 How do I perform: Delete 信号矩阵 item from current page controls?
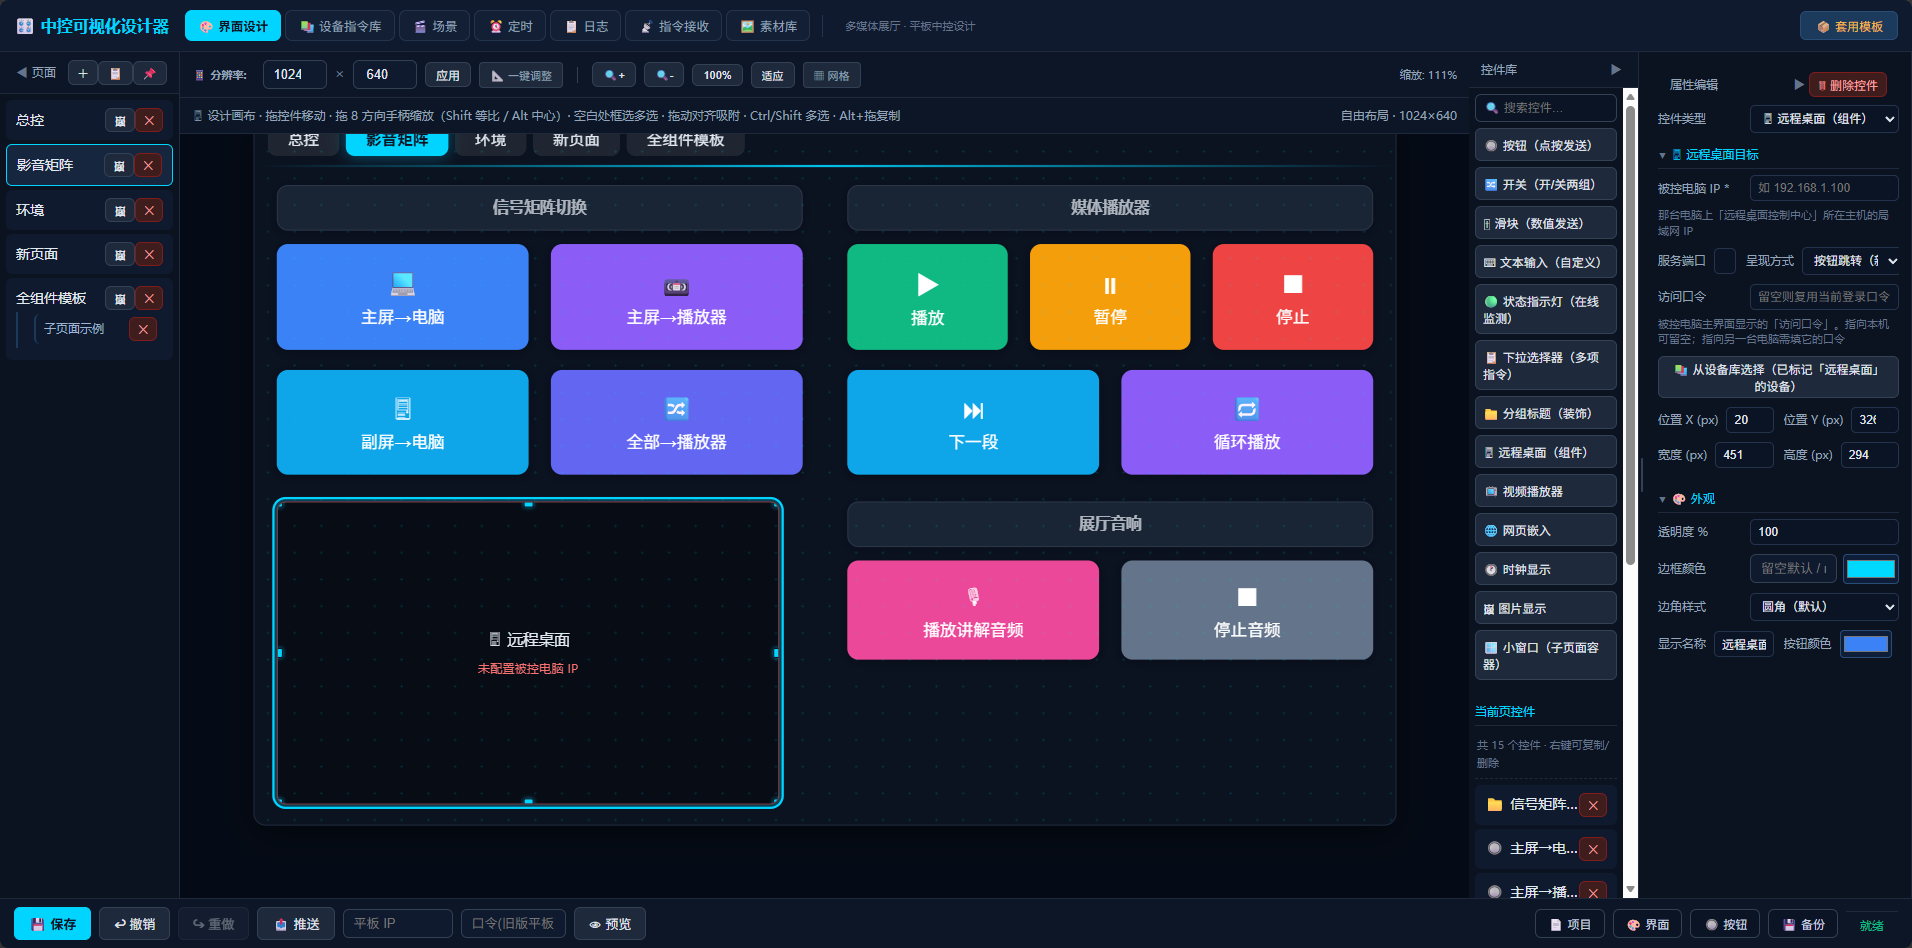1593,805
